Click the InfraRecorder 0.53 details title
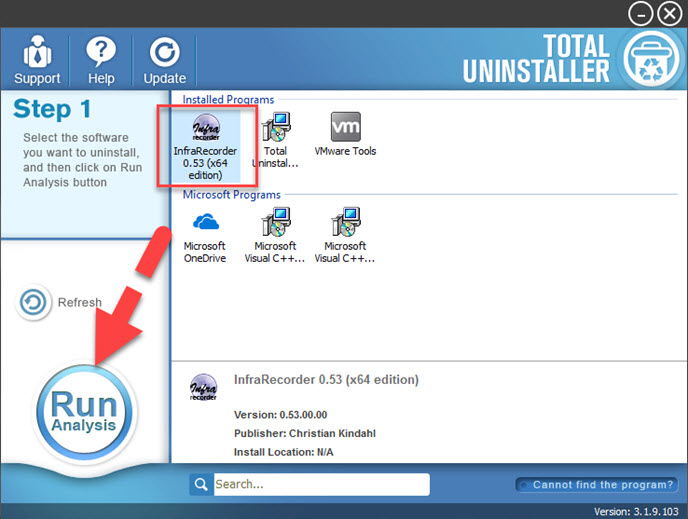This screenshot has height=519, width=688. coord(326,379)
